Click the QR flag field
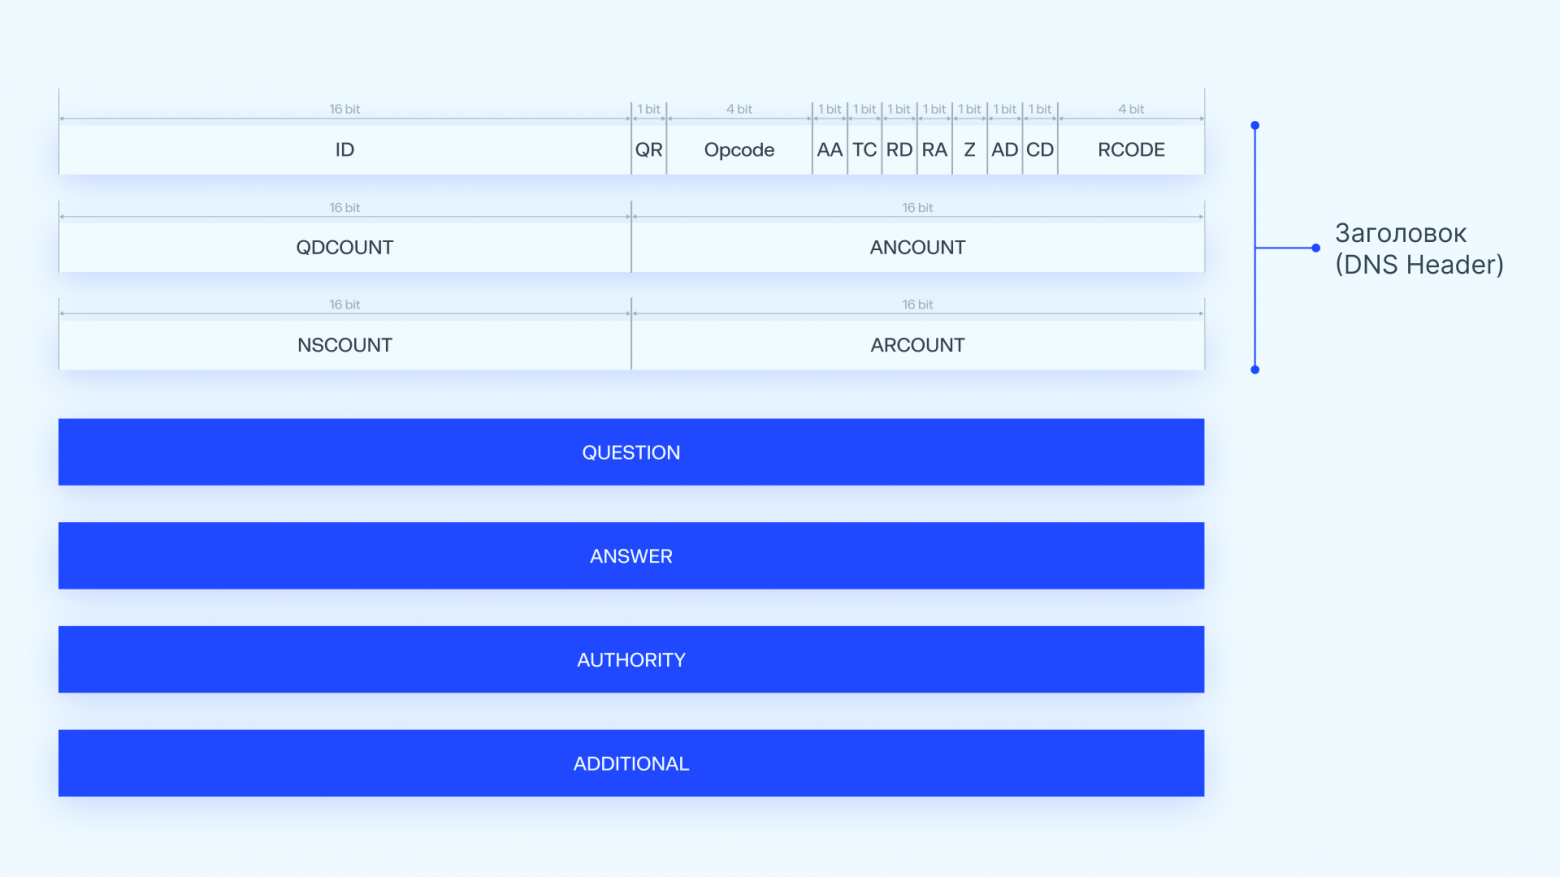The height and width of the screenshot is (877, 1560). pyautogui.click(x=648, y=149)
